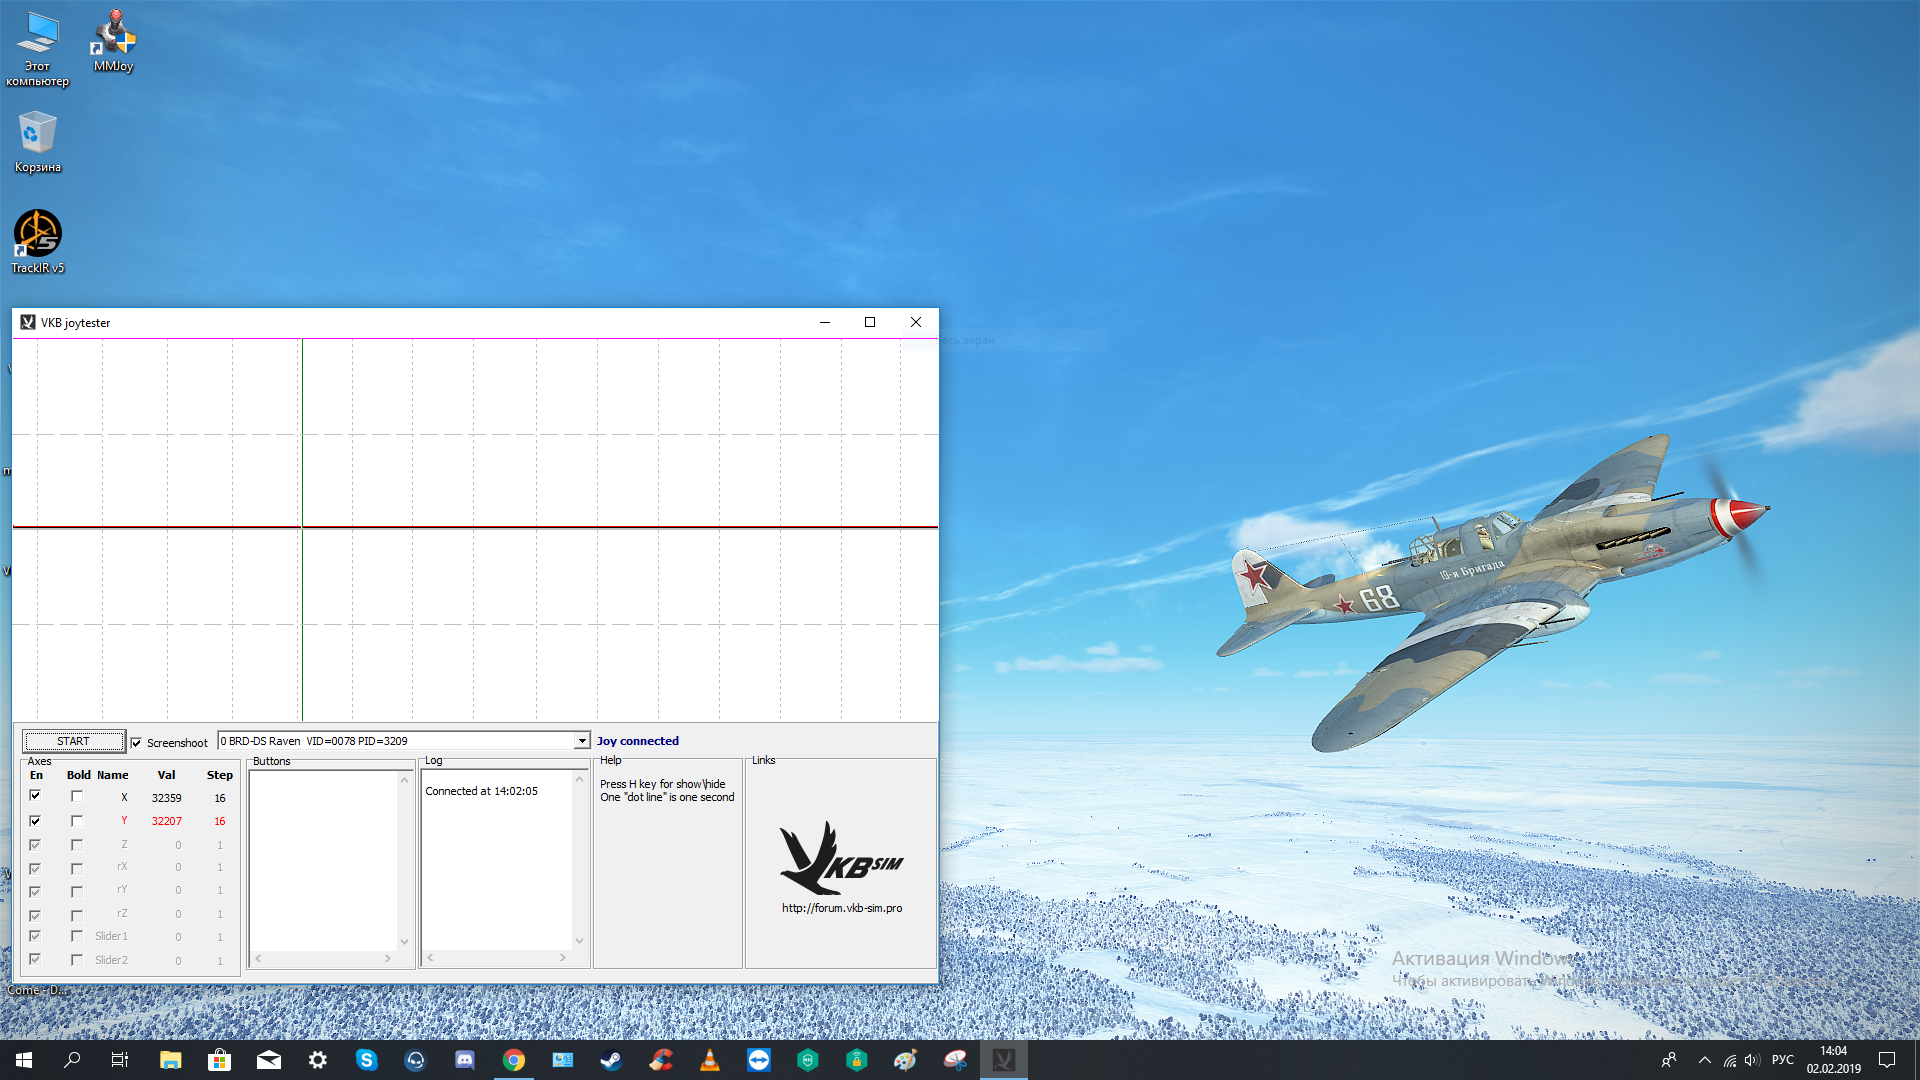Click the Buttons list scroll-down arrow

click(405, 941)
